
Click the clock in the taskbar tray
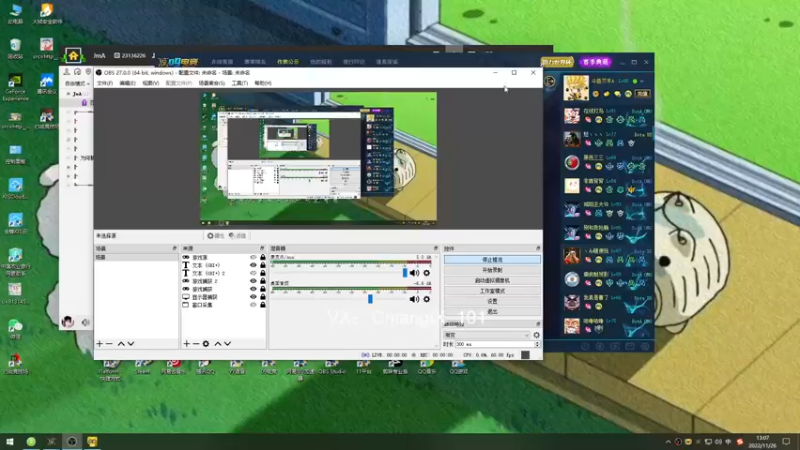[762, 442]
